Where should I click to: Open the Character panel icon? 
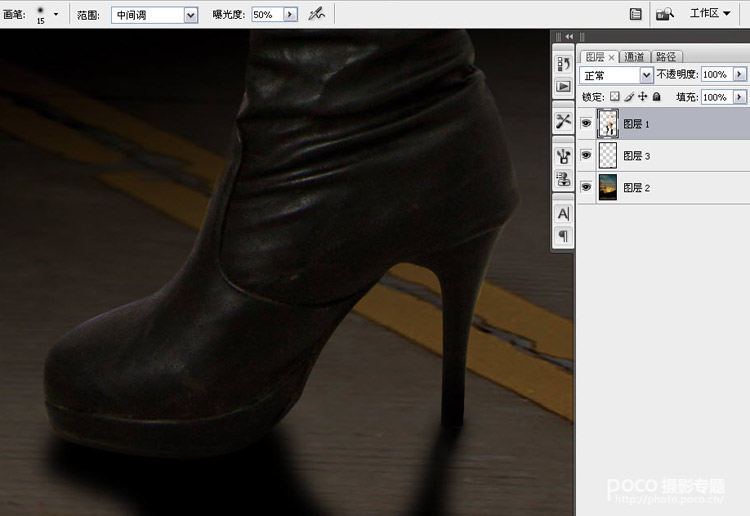point(563,213)
